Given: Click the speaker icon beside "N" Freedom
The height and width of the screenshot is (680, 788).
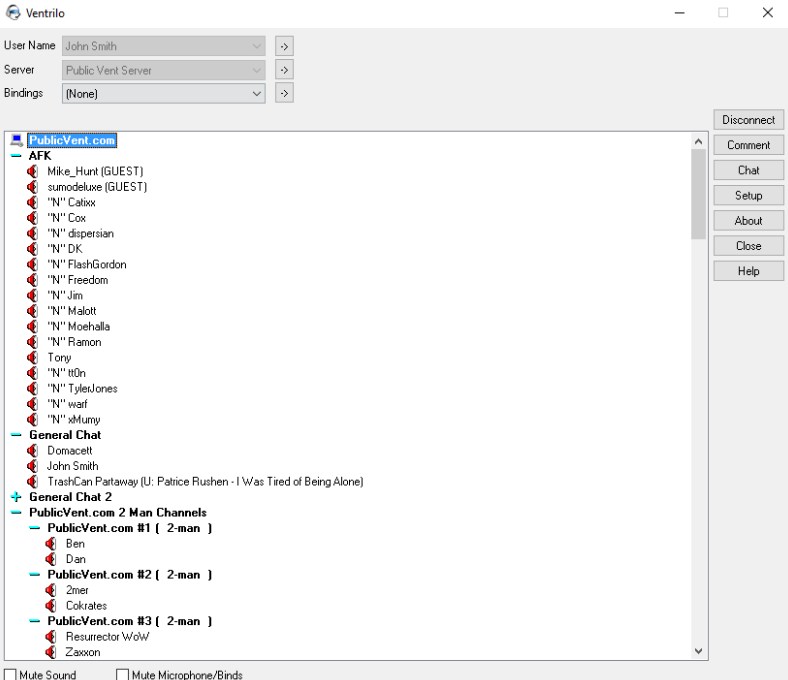Looking at the screenshot, I should coord(32,280).
